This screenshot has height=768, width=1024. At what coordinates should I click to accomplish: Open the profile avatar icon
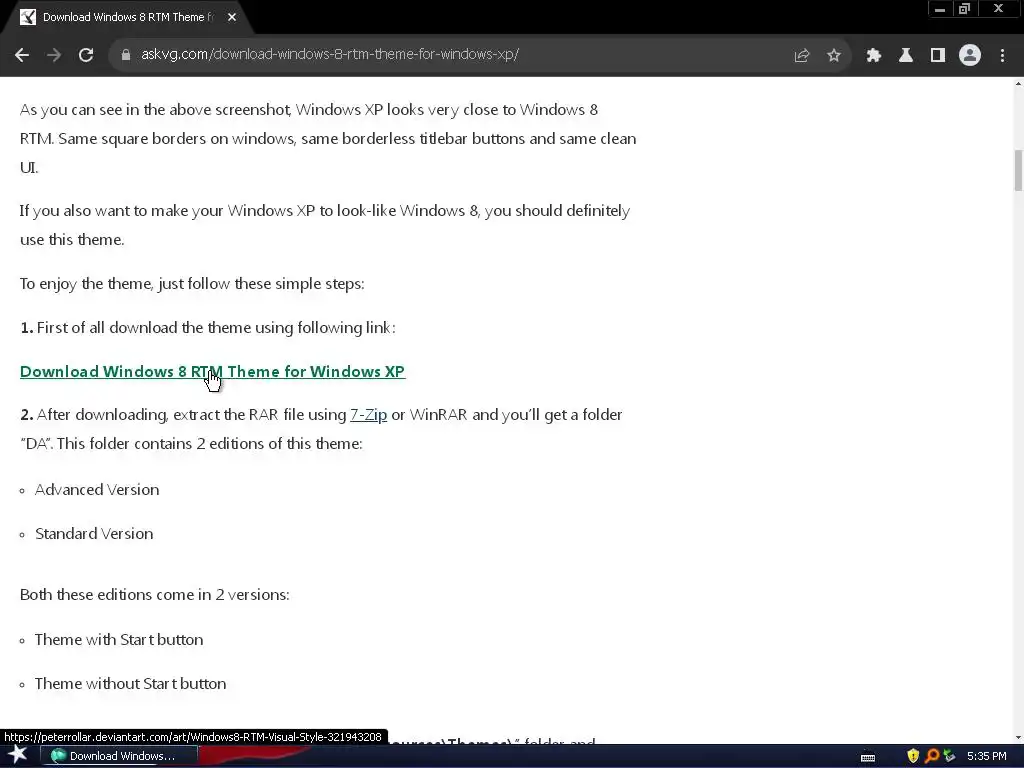click(970, 56)
